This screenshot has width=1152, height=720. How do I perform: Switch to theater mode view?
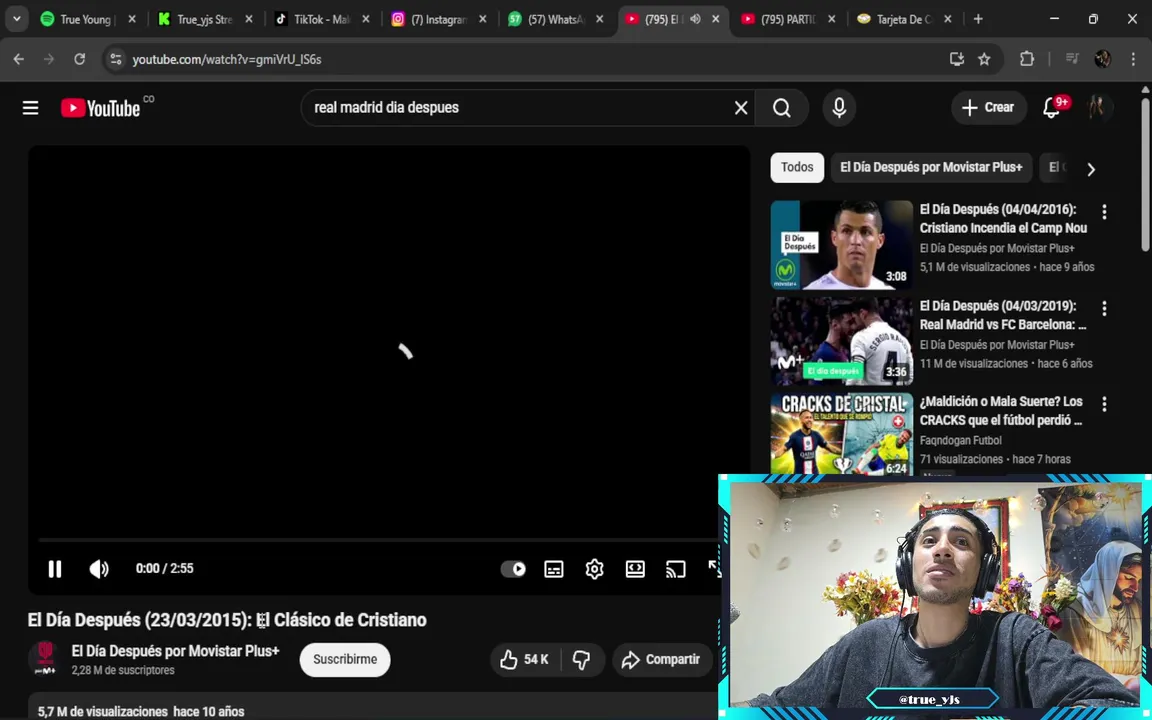[635, 569]
